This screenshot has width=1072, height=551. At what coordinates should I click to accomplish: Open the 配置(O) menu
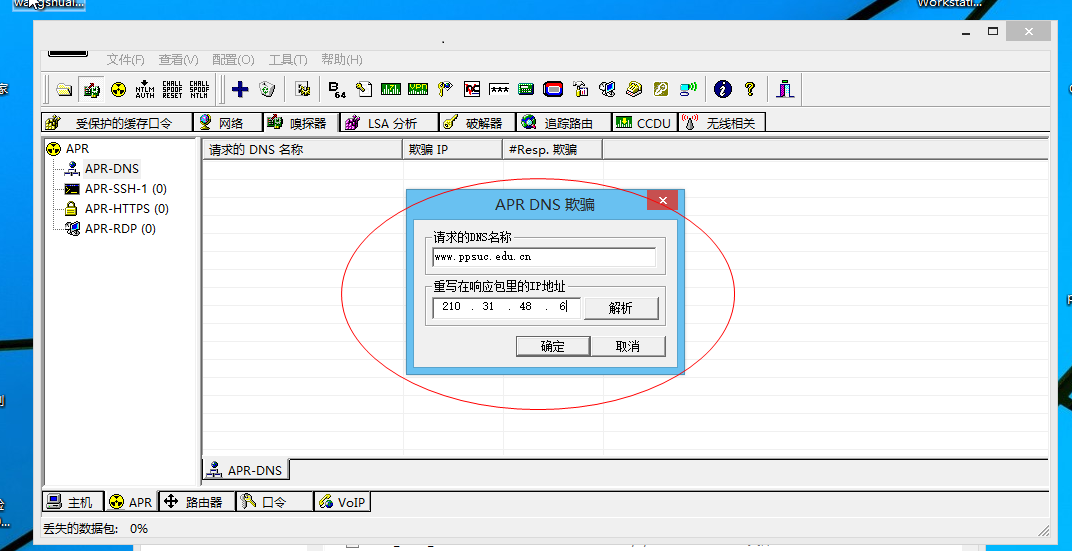coord(233,59)
